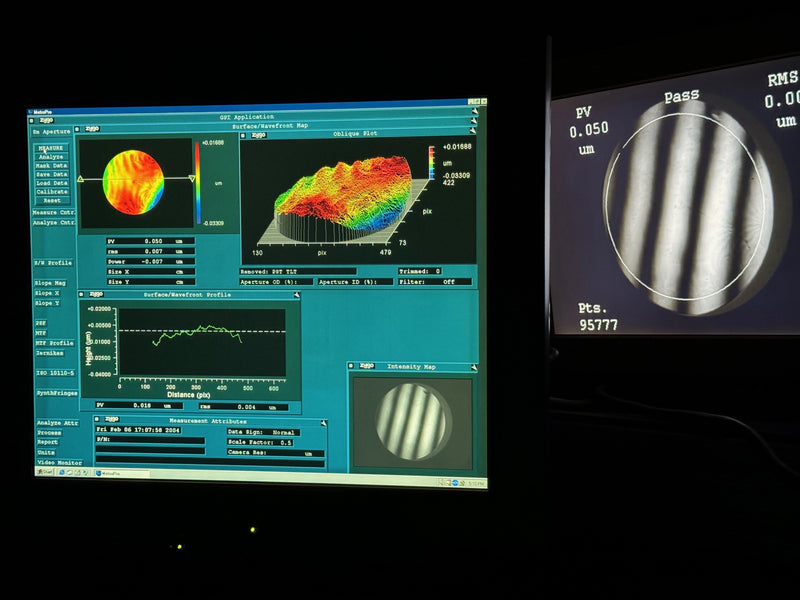Click the Aperture OD (%) field
The width and height of the screenshot is (800, 600).
point(276,282)
